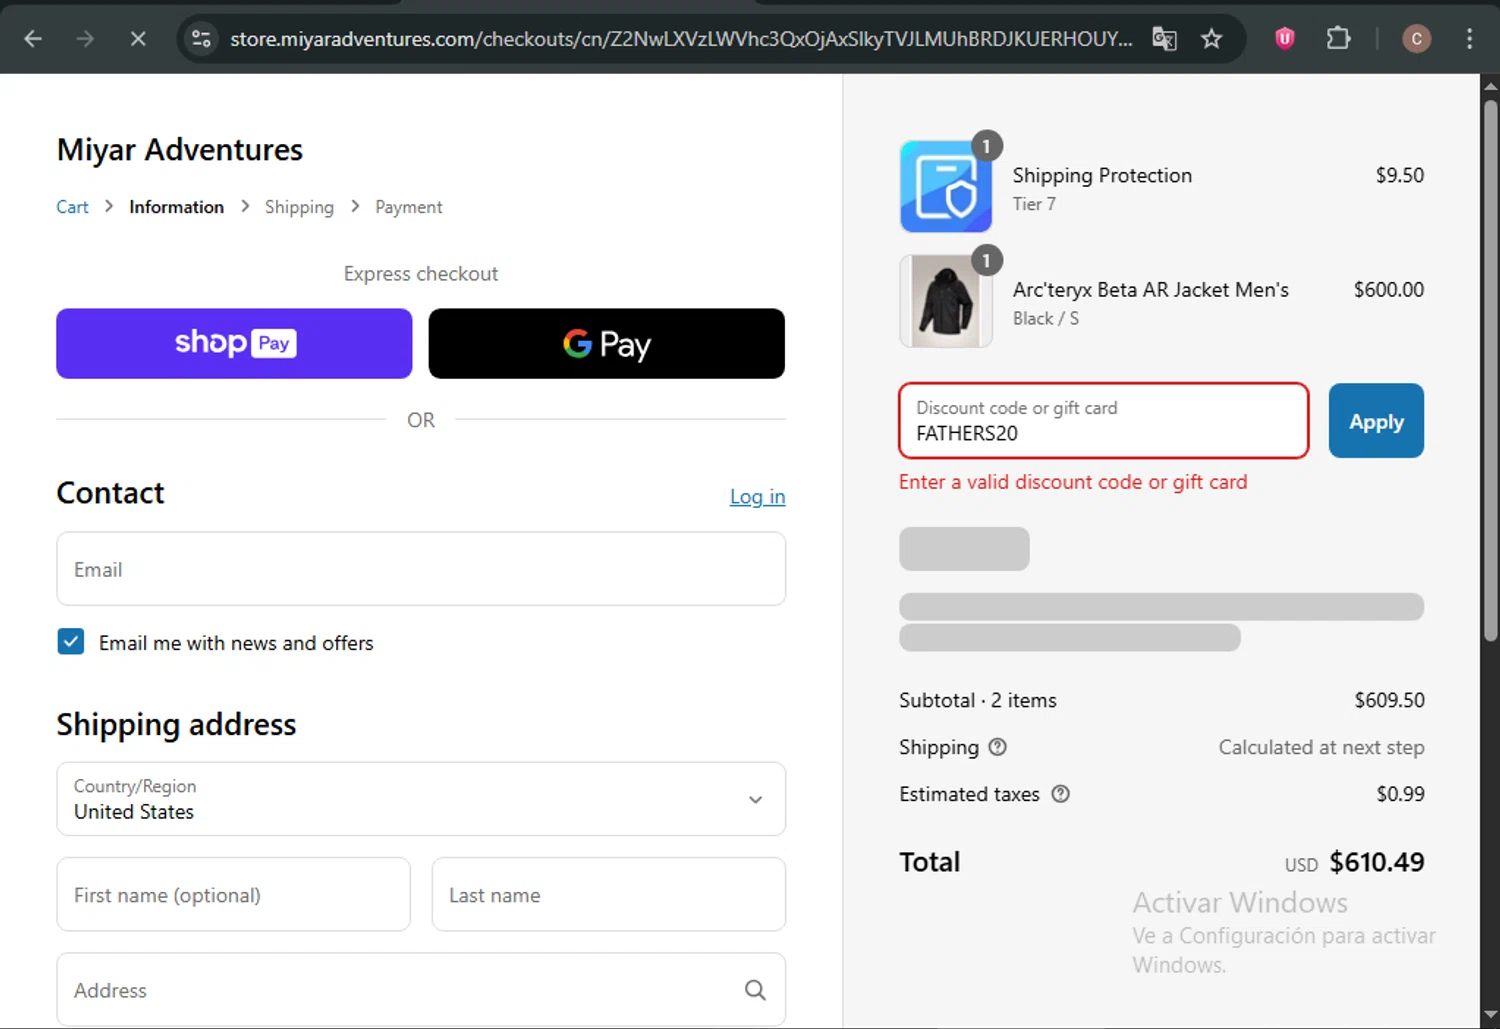This screenshot has height=1029, width=1500.
Task: Click the $610.49 total amount
Action: pyautogui.click(x=1377, y=862)
